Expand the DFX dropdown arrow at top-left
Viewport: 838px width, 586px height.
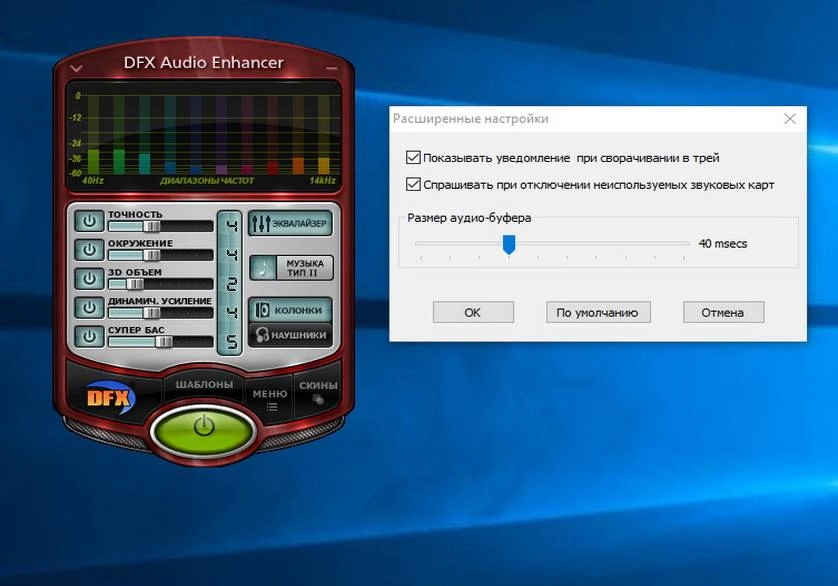coord(76,68)
